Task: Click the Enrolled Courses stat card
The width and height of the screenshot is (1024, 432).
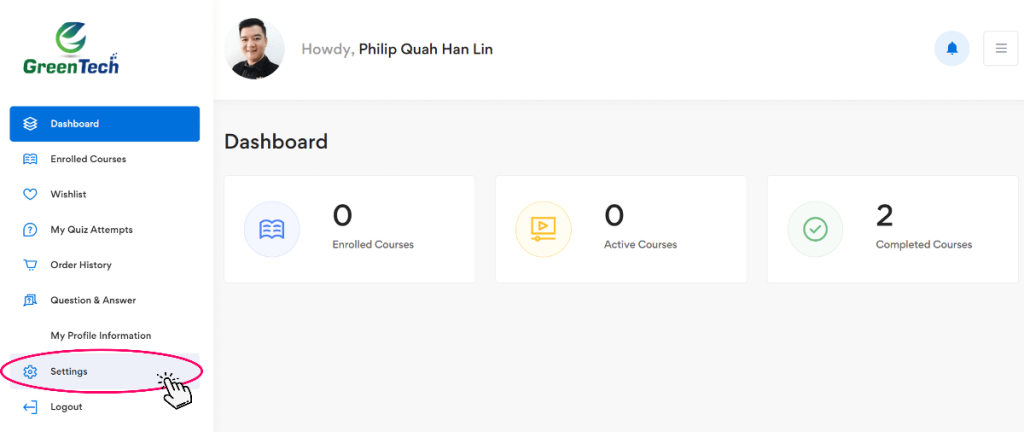Action: [x=349, y=229]
